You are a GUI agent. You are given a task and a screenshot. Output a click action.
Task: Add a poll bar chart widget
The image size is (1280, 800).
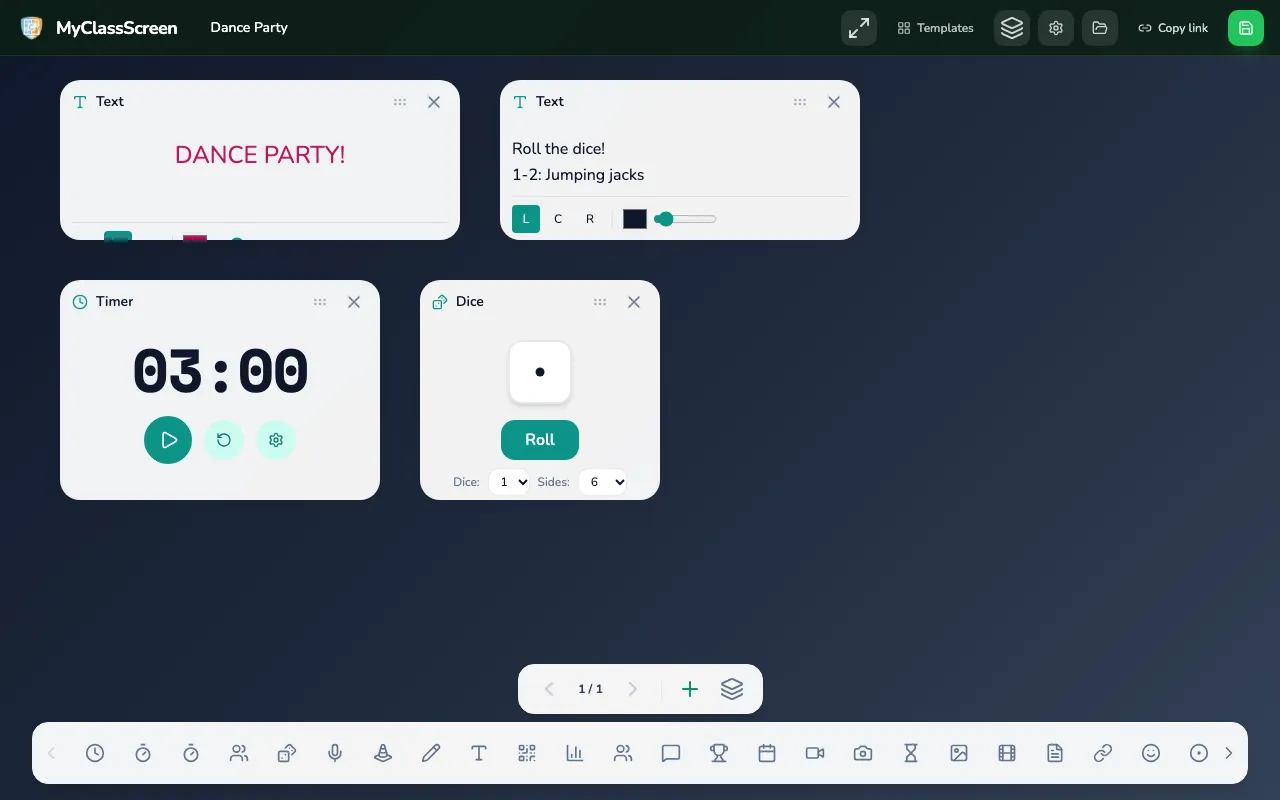coord(575,753)
